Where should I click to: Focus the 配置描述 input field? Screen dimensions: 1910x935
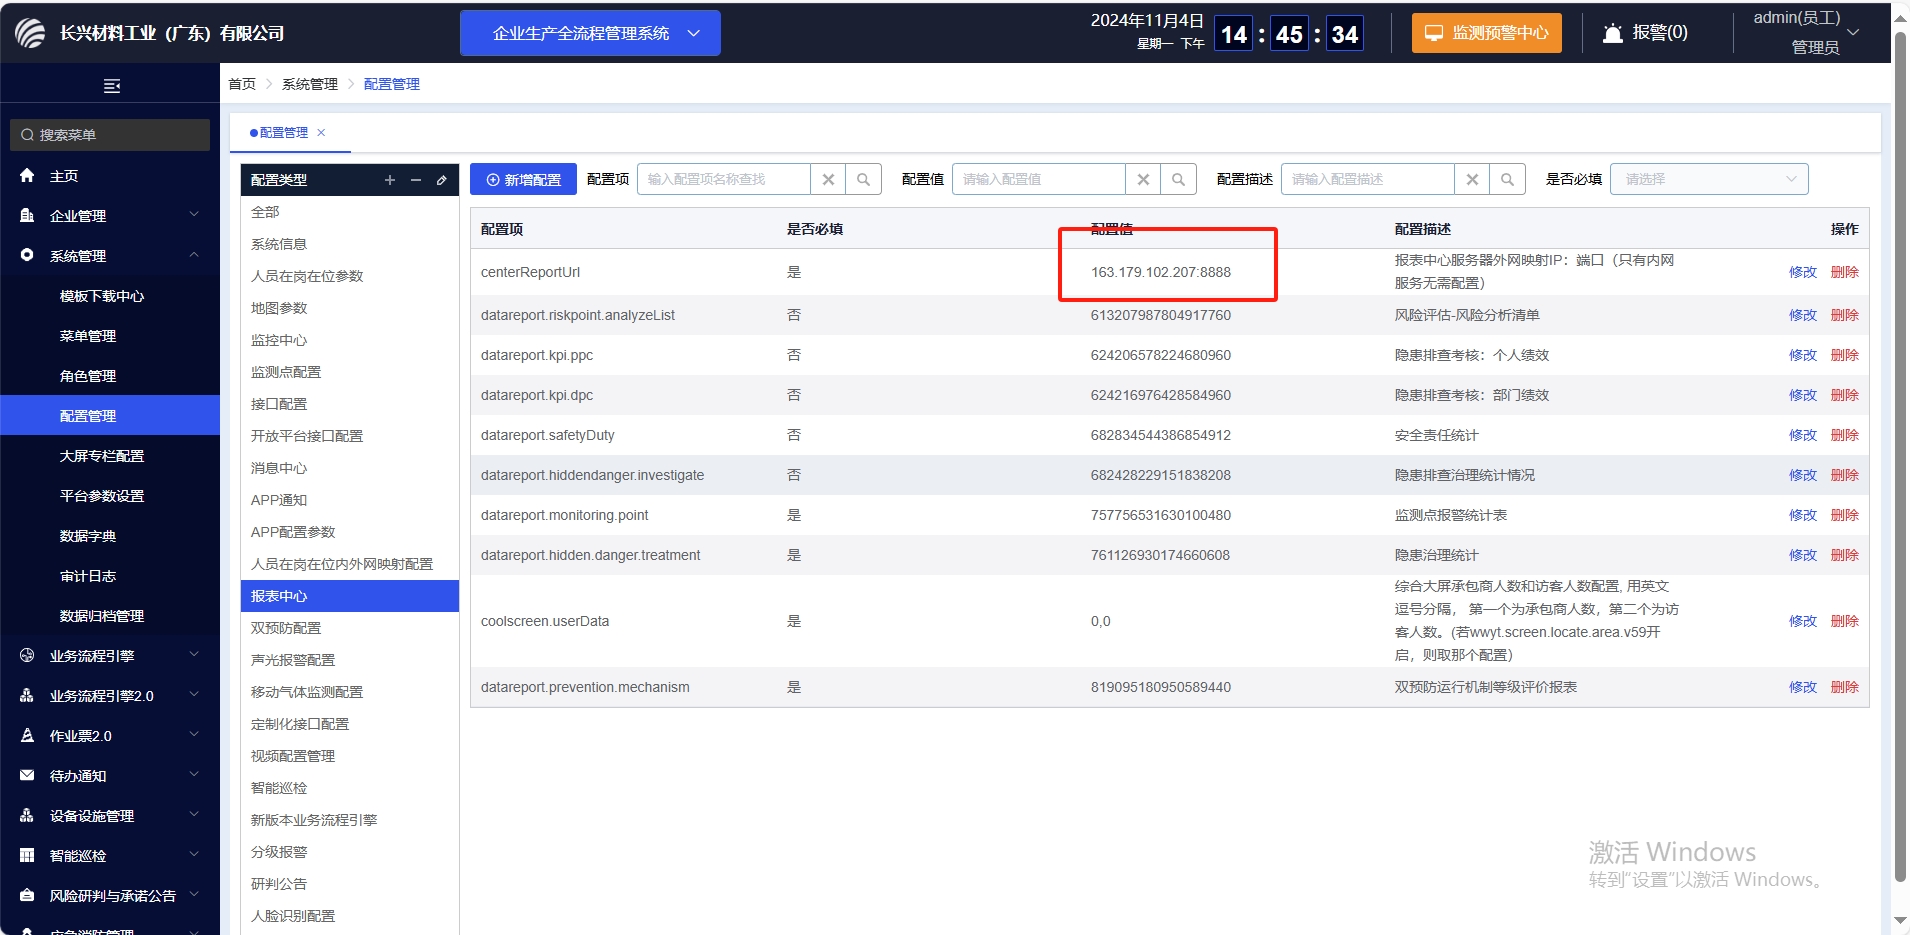click(1368, 180)
